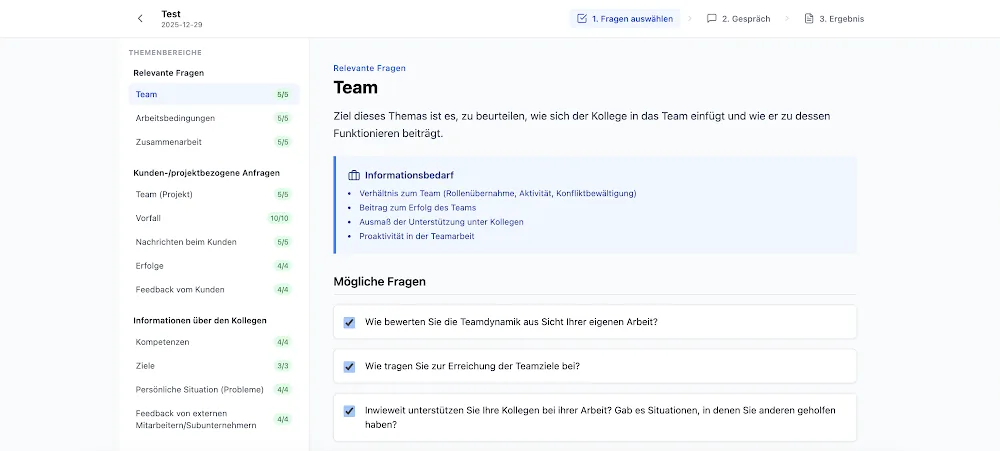The height and width of the screenshot is (451, 1000).
Task: Click the 10/10 badge next to Vorfall
Action: click(279, 218)
